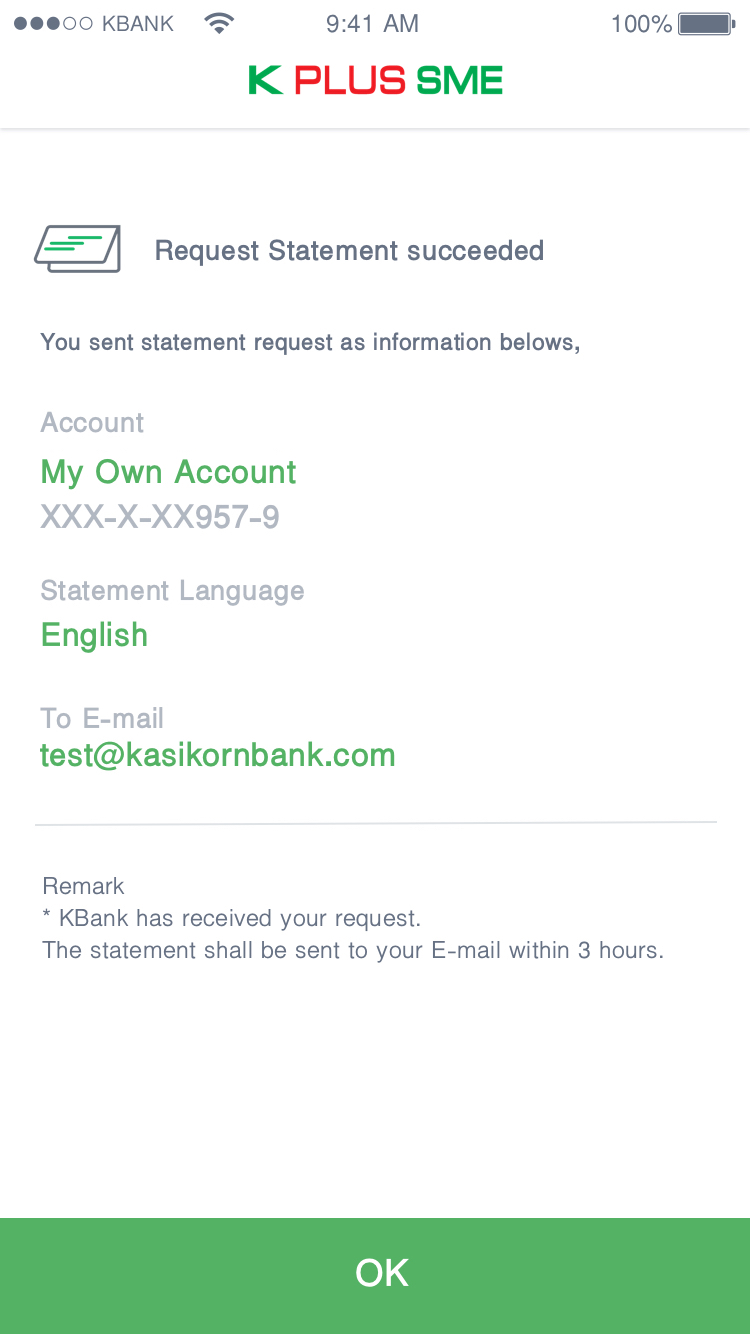Tap the signal strength dots
The image size is (750, 1334).
[x=53, y=24]
